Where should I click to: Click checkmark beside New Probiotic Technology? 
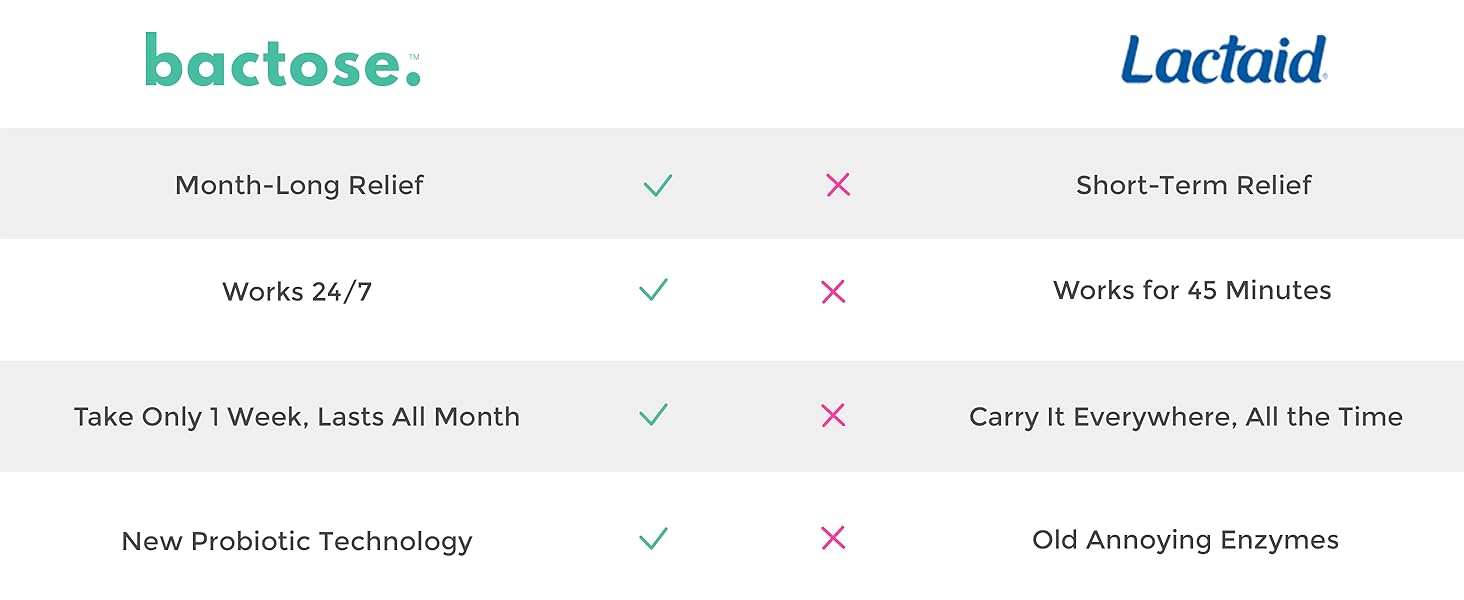tap(653, 539)
